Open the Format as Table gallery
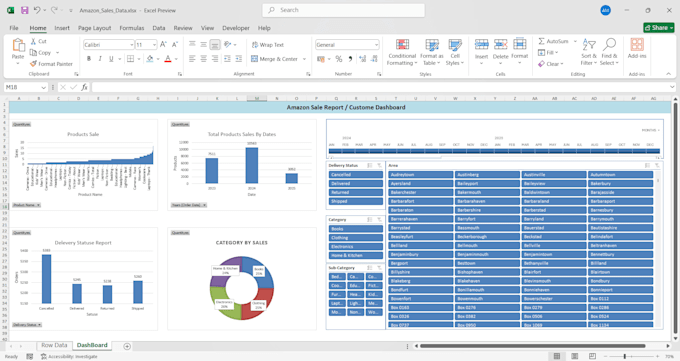The width and height of the screenshot is (680, 361). point(432,52)
